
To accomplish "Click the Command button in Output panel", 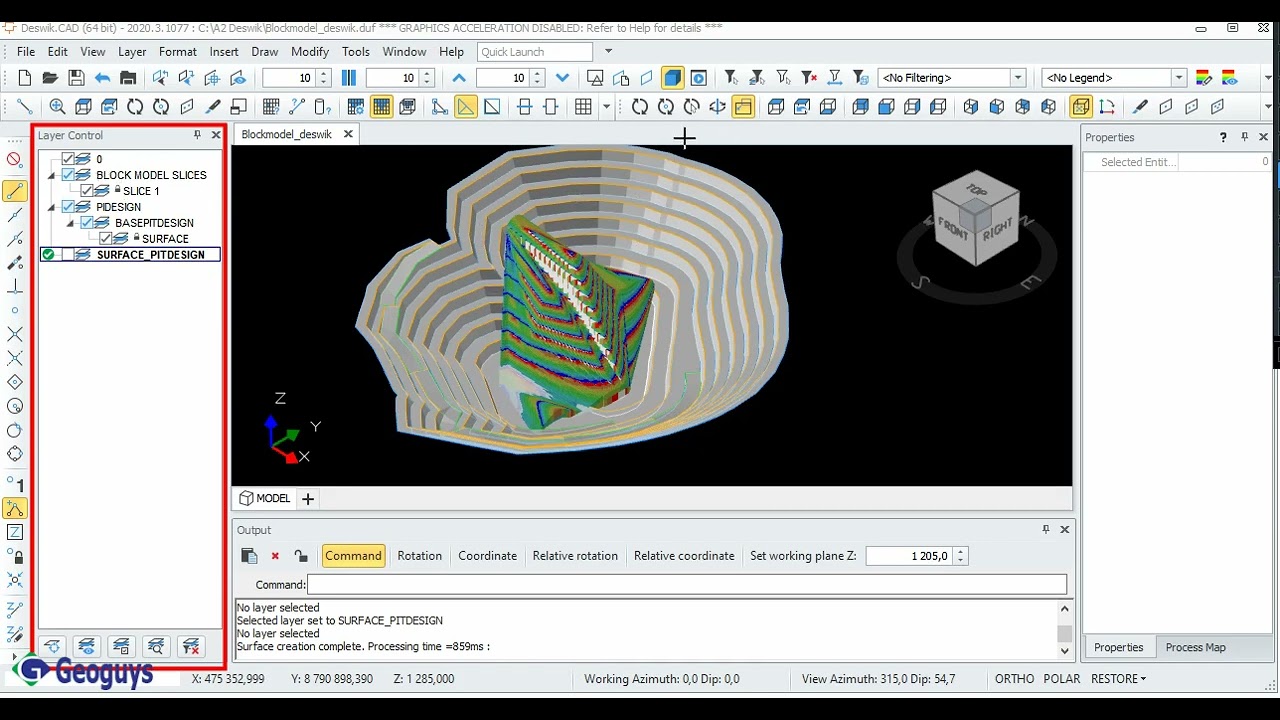I will (353, 556).
